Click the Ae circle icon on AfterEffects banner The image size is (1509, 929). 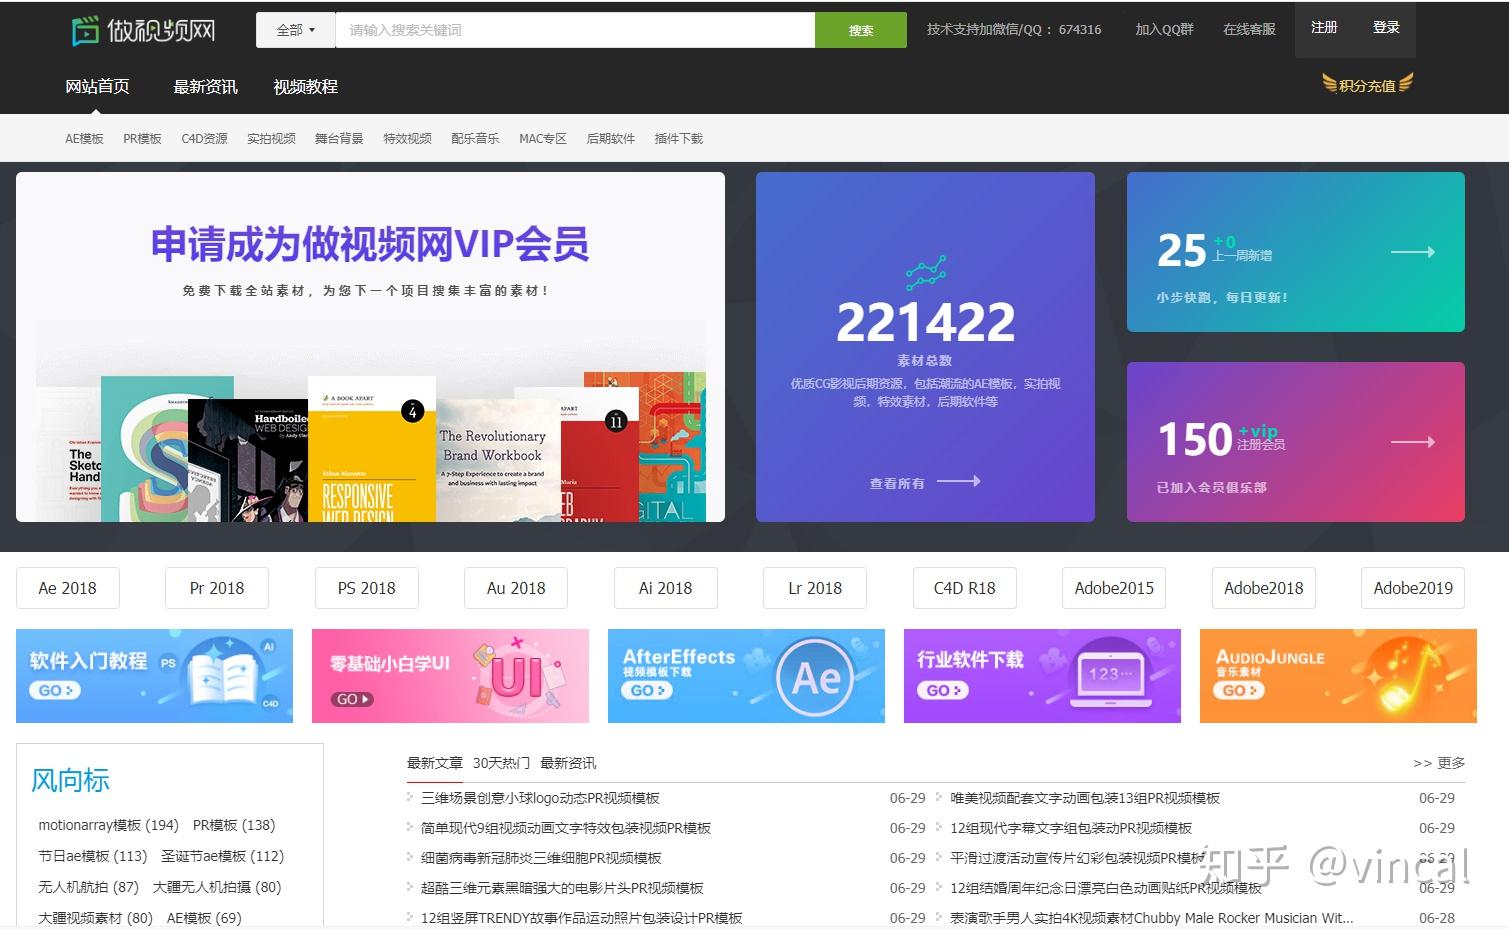pos(816,678)
